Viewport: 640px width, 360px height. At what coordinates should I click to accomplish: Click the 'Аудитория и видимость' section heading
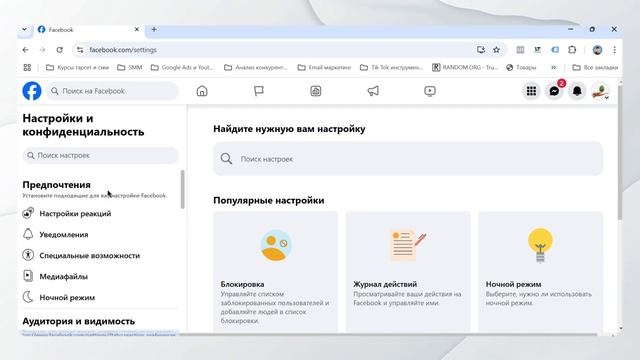point(78,321)
